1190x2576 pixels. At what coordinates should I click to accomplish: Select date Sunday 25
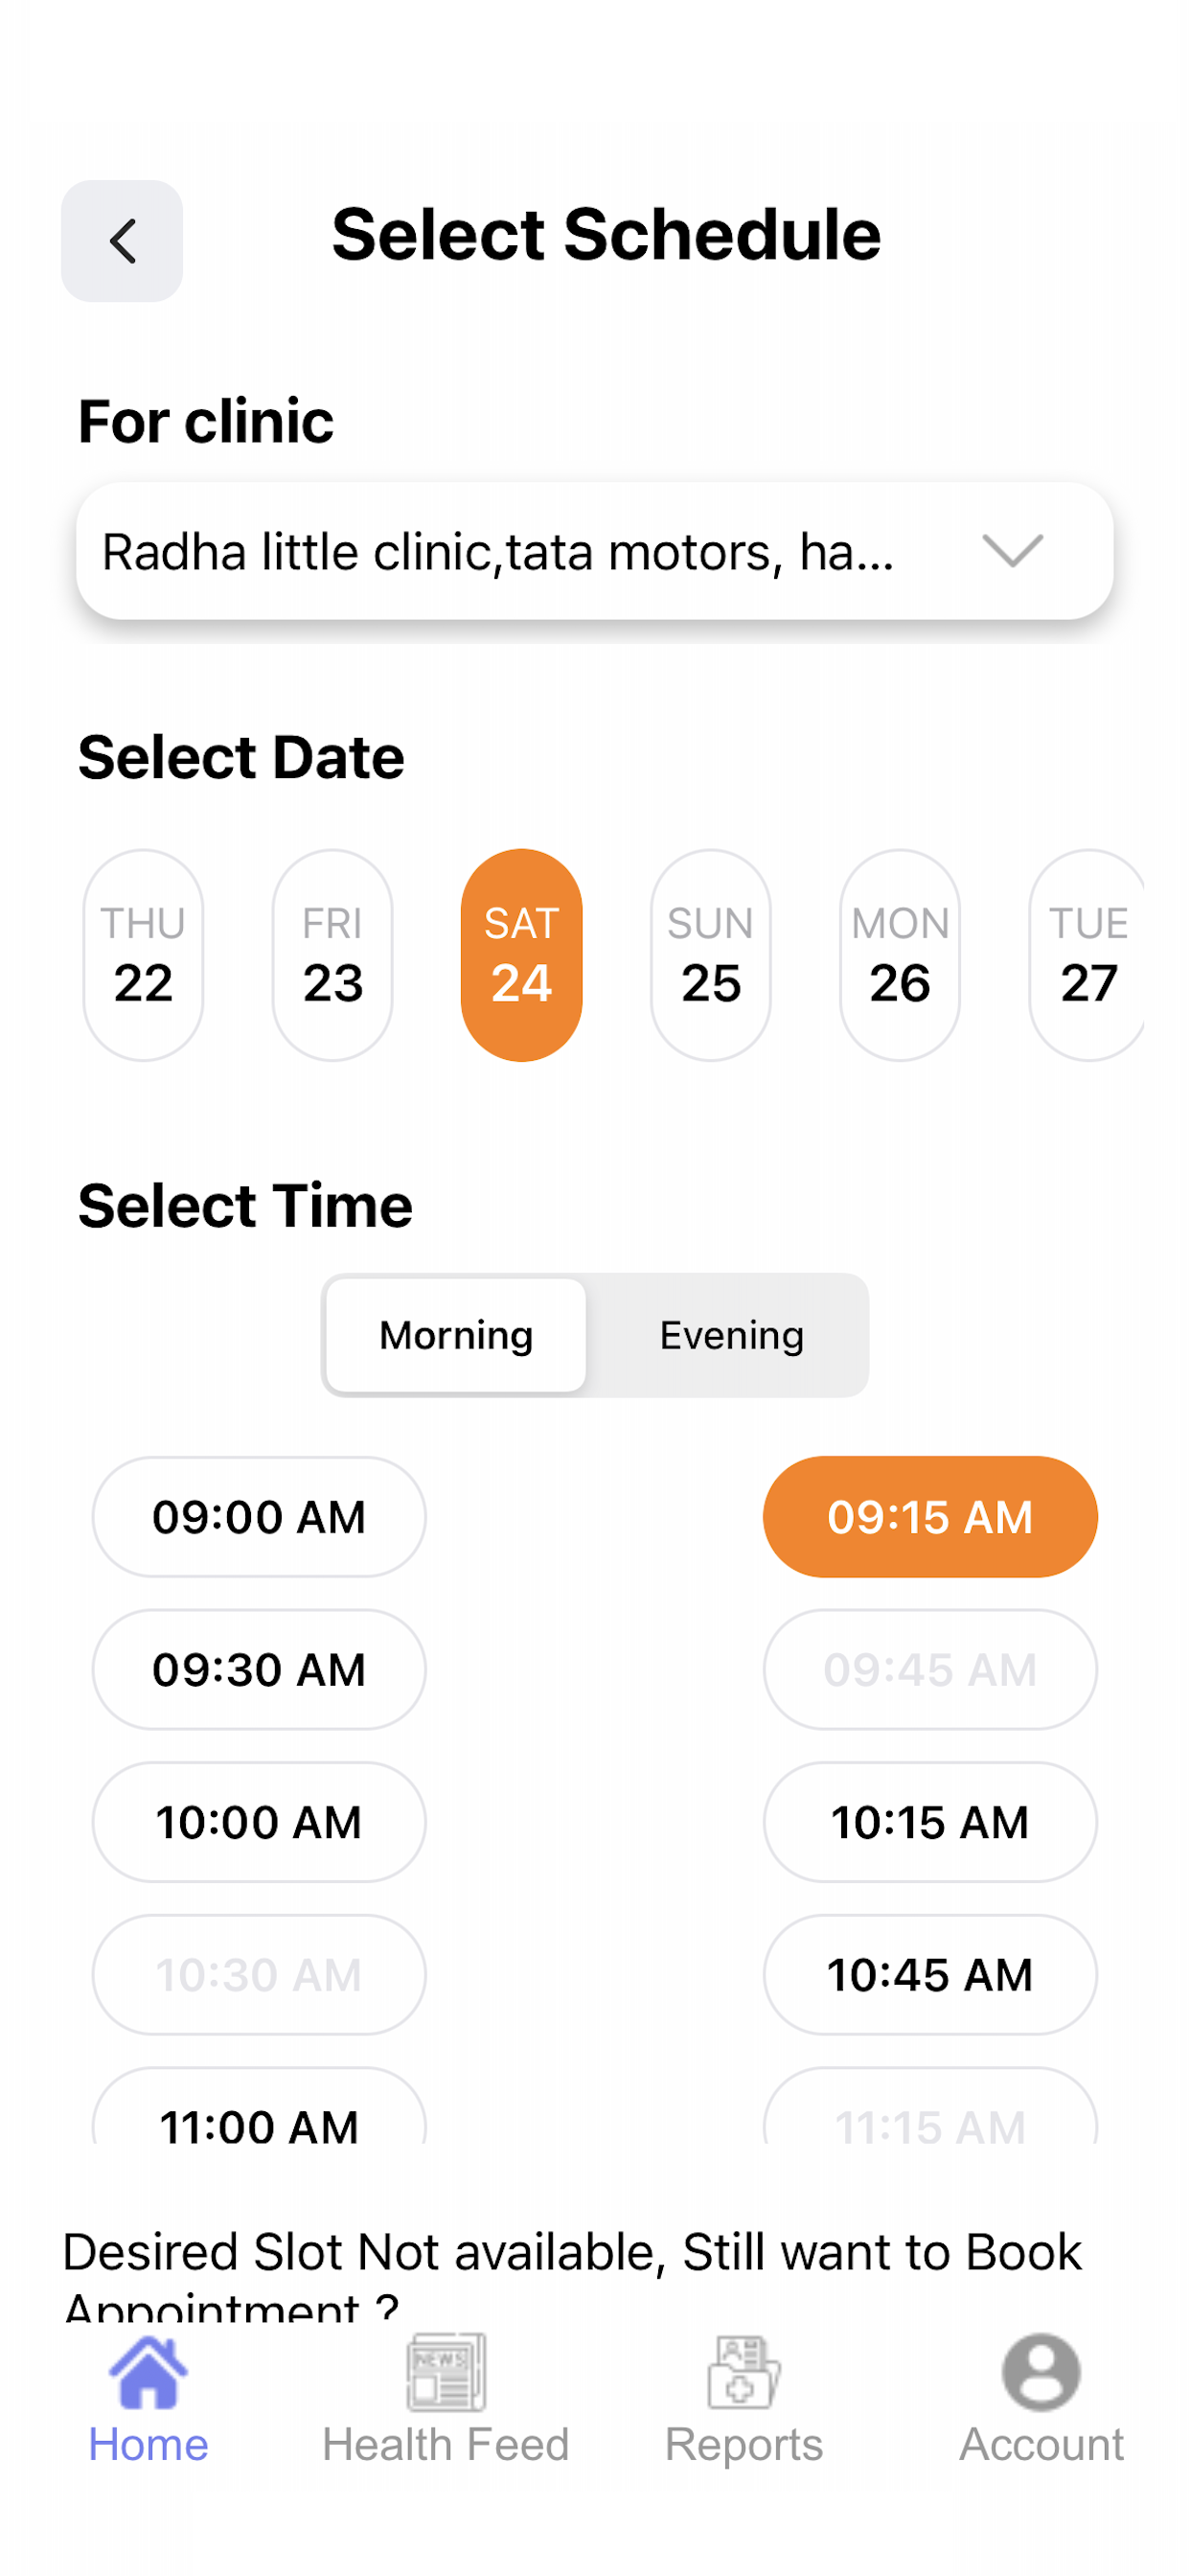coord(710,955)
